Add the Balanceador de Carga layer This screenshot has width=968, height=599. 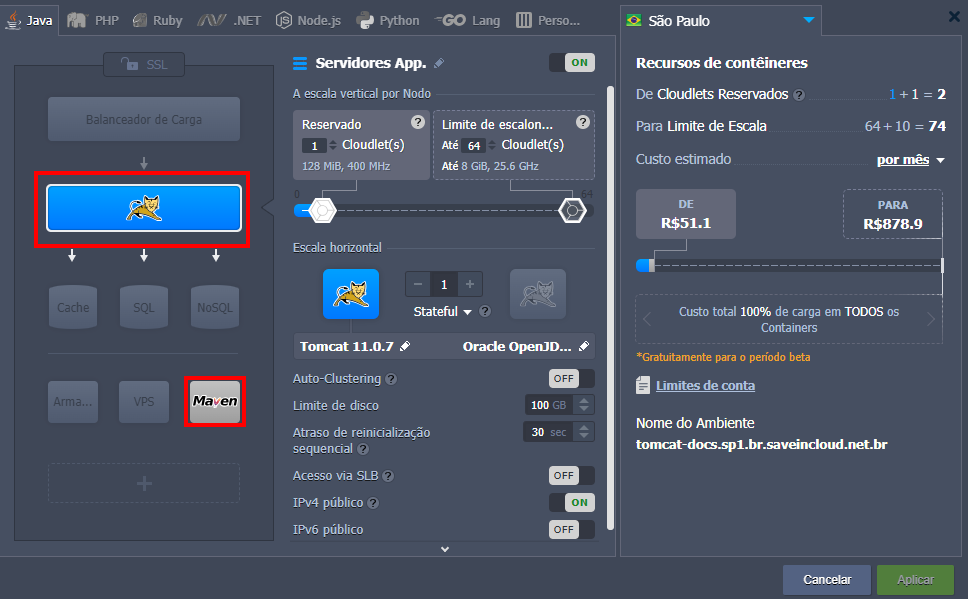[x=144, y=119]
